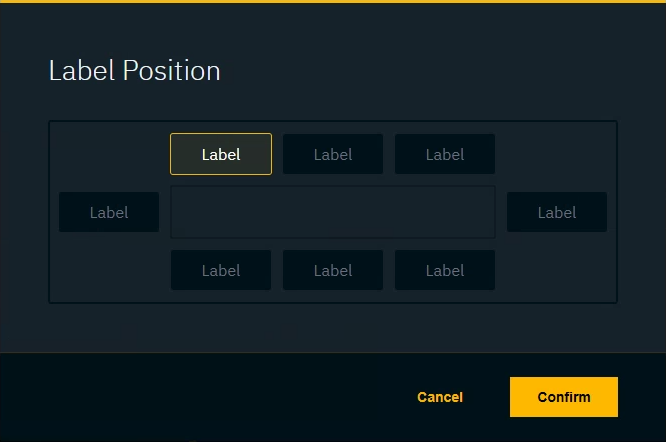This screenshot has width=666, height=442.
Task: Select the top-left label position option
Action: point(221,154)
